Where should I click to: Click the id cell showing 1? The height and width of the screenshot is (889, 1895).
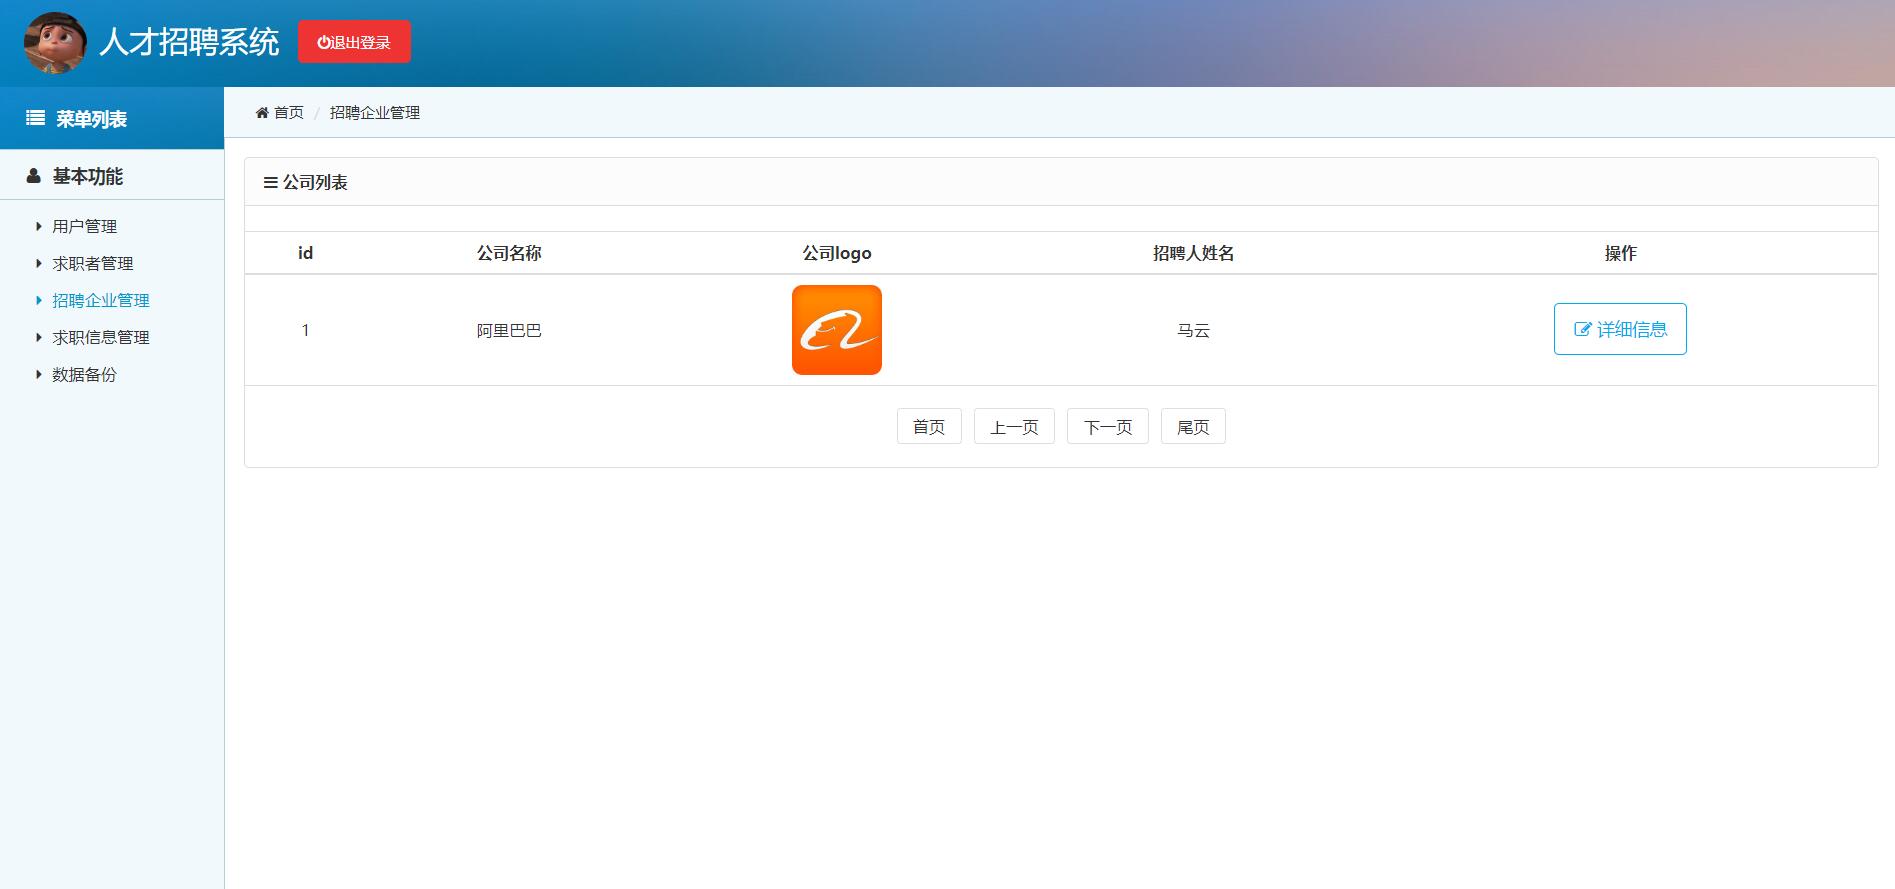point(306,330)
